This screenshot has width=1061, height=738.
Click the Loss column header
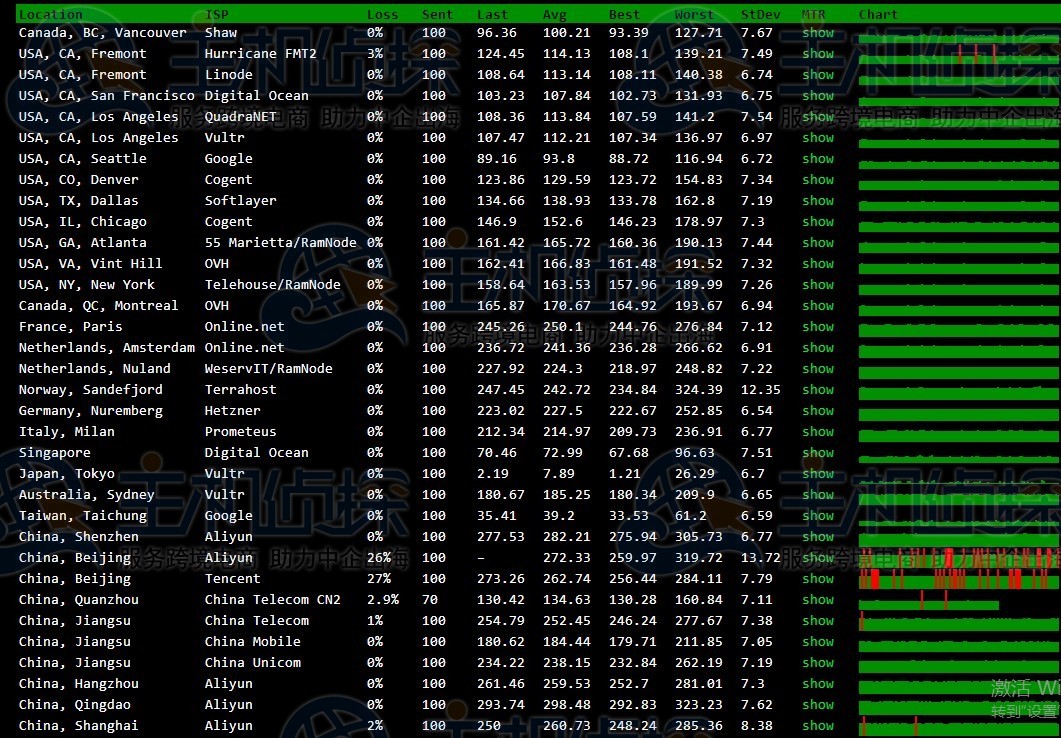382,15
